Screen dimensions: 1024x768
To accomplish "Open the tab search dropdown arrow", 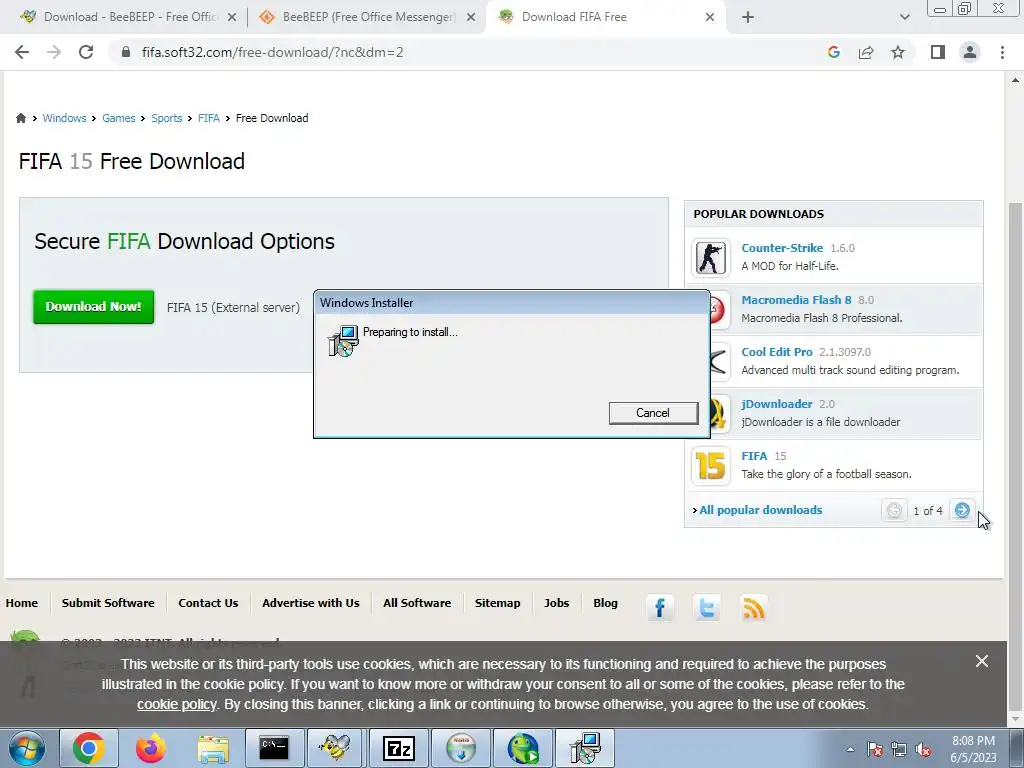I will pyautogui.click(x=904, y=17).
